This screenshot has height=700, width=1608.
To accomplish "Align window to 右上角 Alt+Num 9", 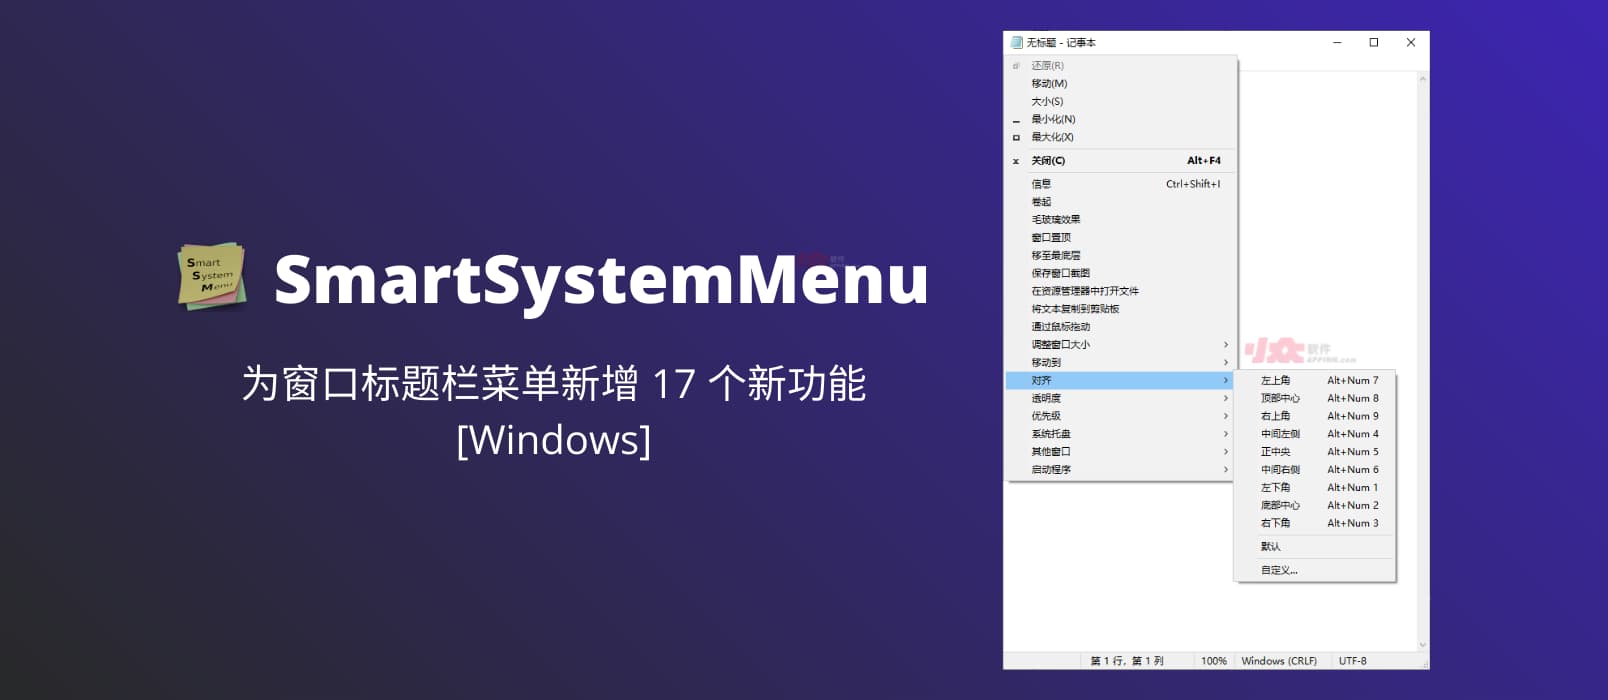I will click(1315, 416).
